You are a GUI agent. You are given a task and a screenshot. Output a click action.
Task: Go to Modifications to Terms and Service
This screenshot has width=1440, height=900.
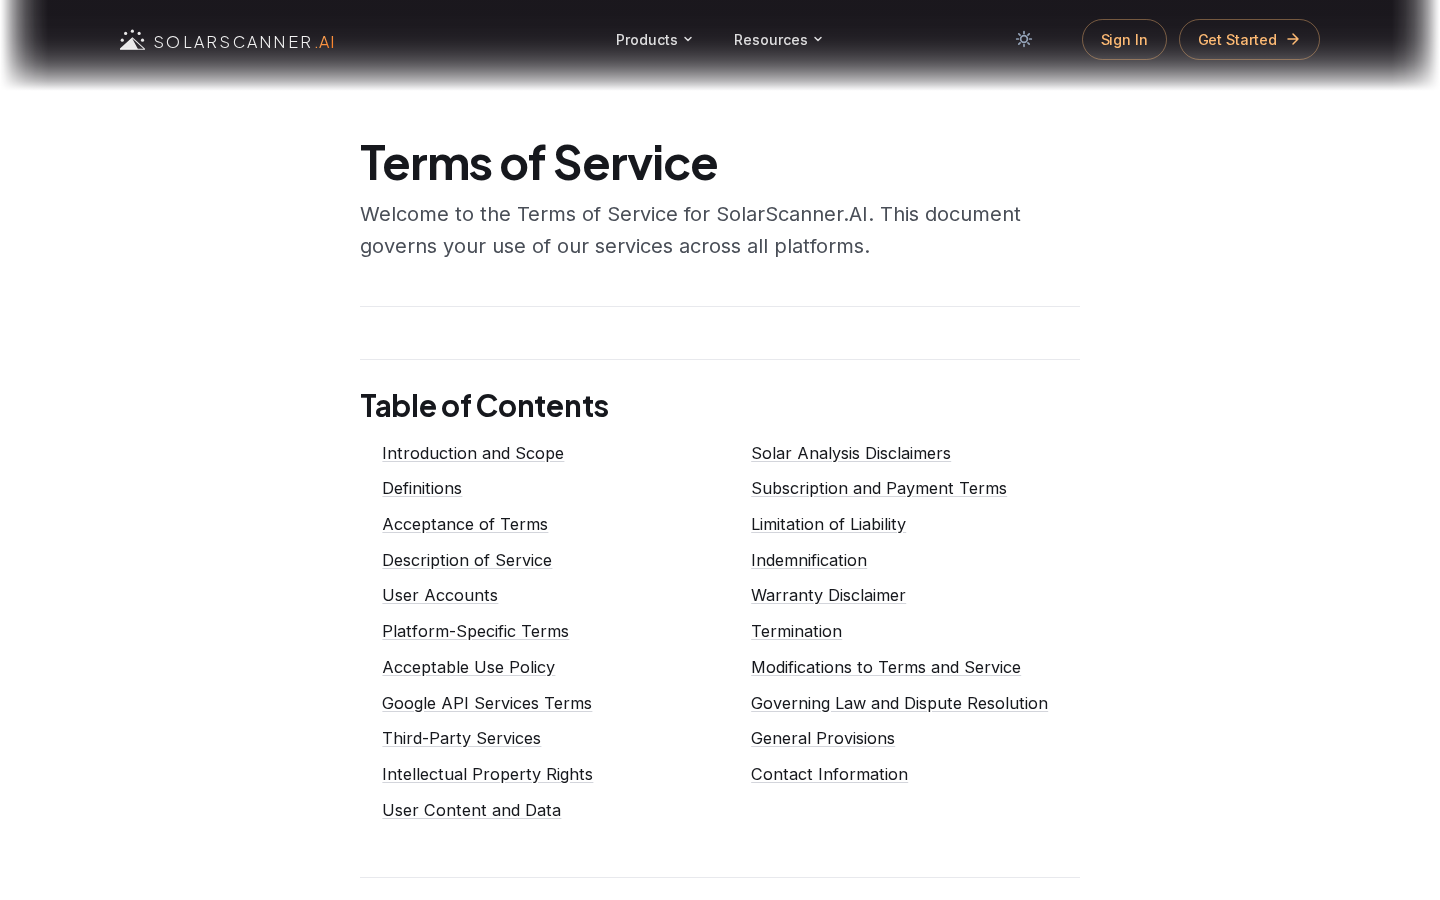886,667
